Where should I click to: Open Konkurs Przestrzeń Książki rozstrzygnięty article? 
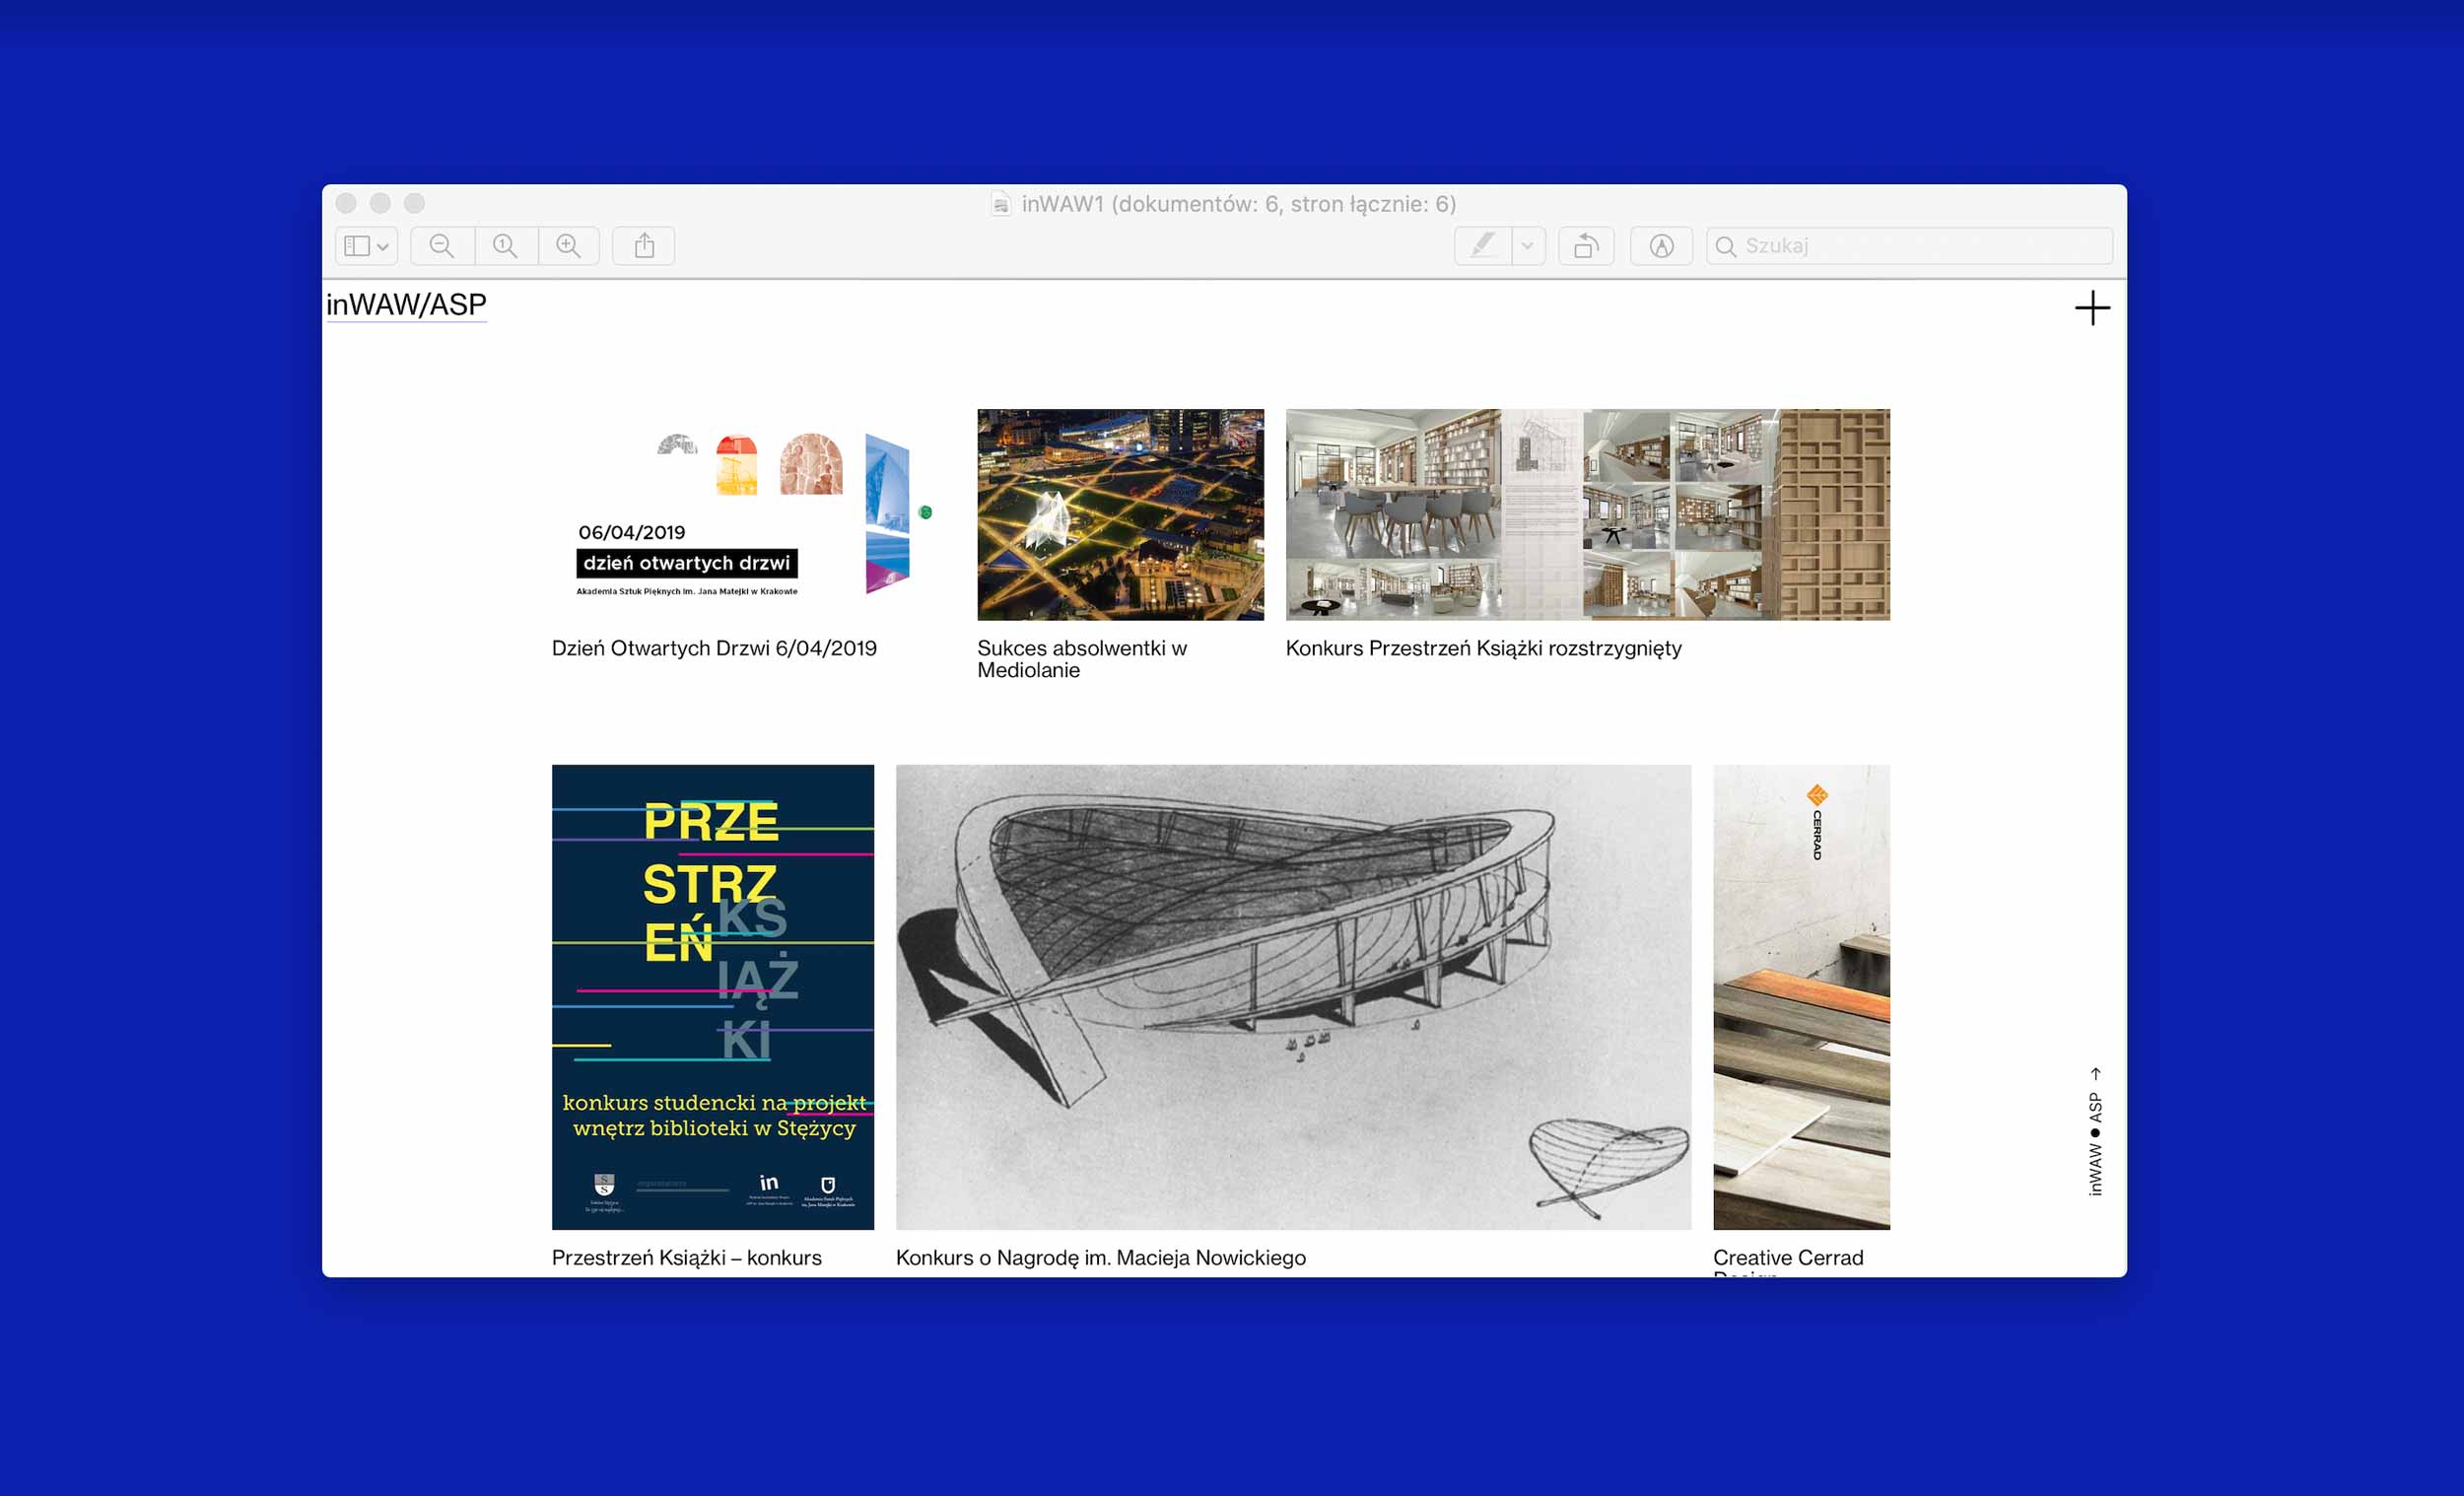coord(1483,648)
